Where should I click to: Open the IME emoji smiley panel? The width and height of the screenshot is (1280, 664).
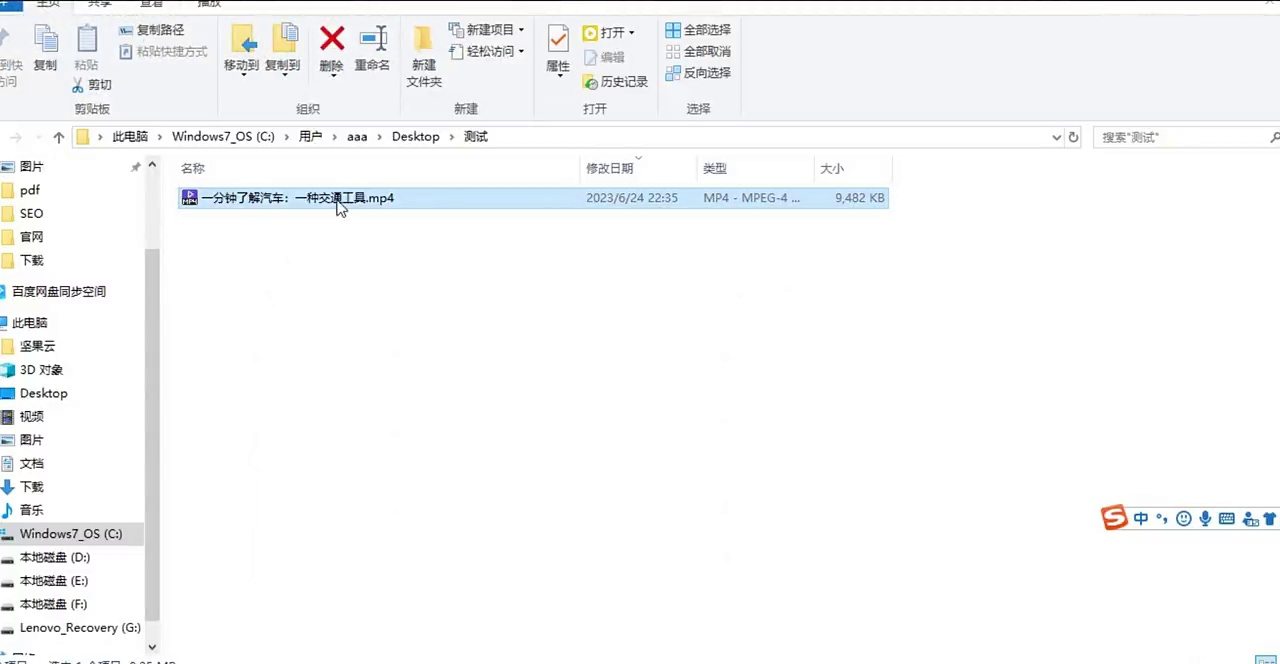pos(1184,519)
